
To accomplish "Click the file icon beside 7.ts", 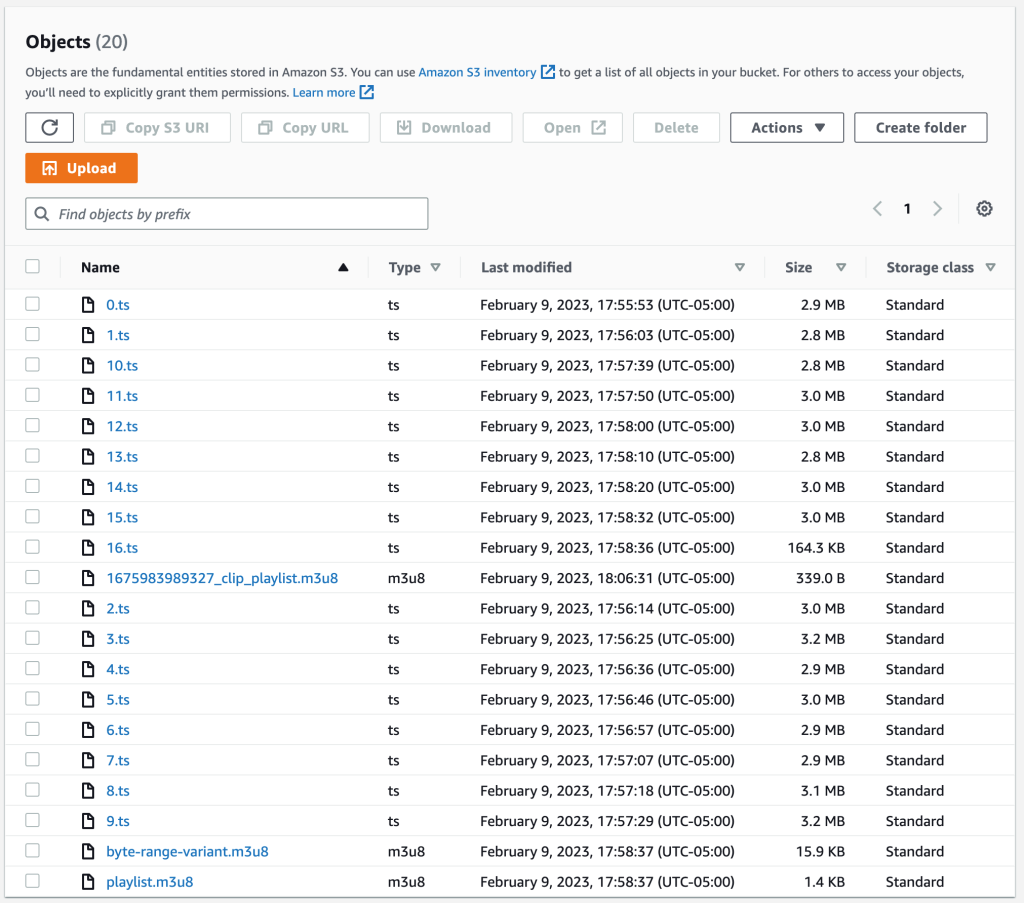I will point(88,760).
